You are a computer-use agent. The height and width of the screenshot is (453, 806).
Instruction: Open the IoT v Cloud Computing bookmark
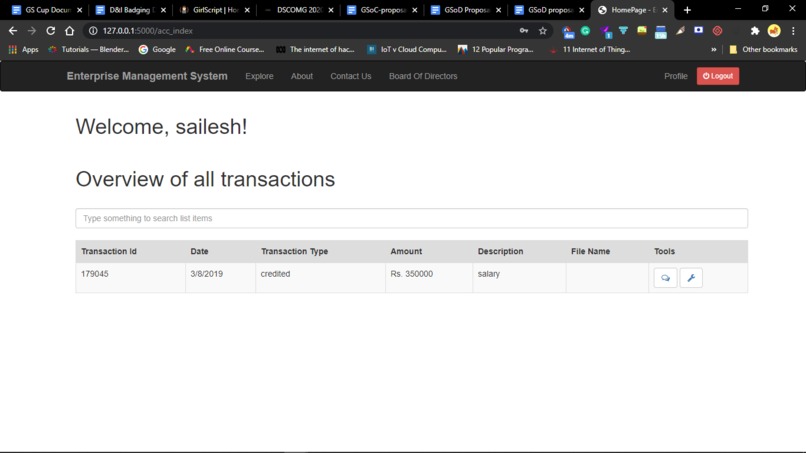tap(407, 49)
